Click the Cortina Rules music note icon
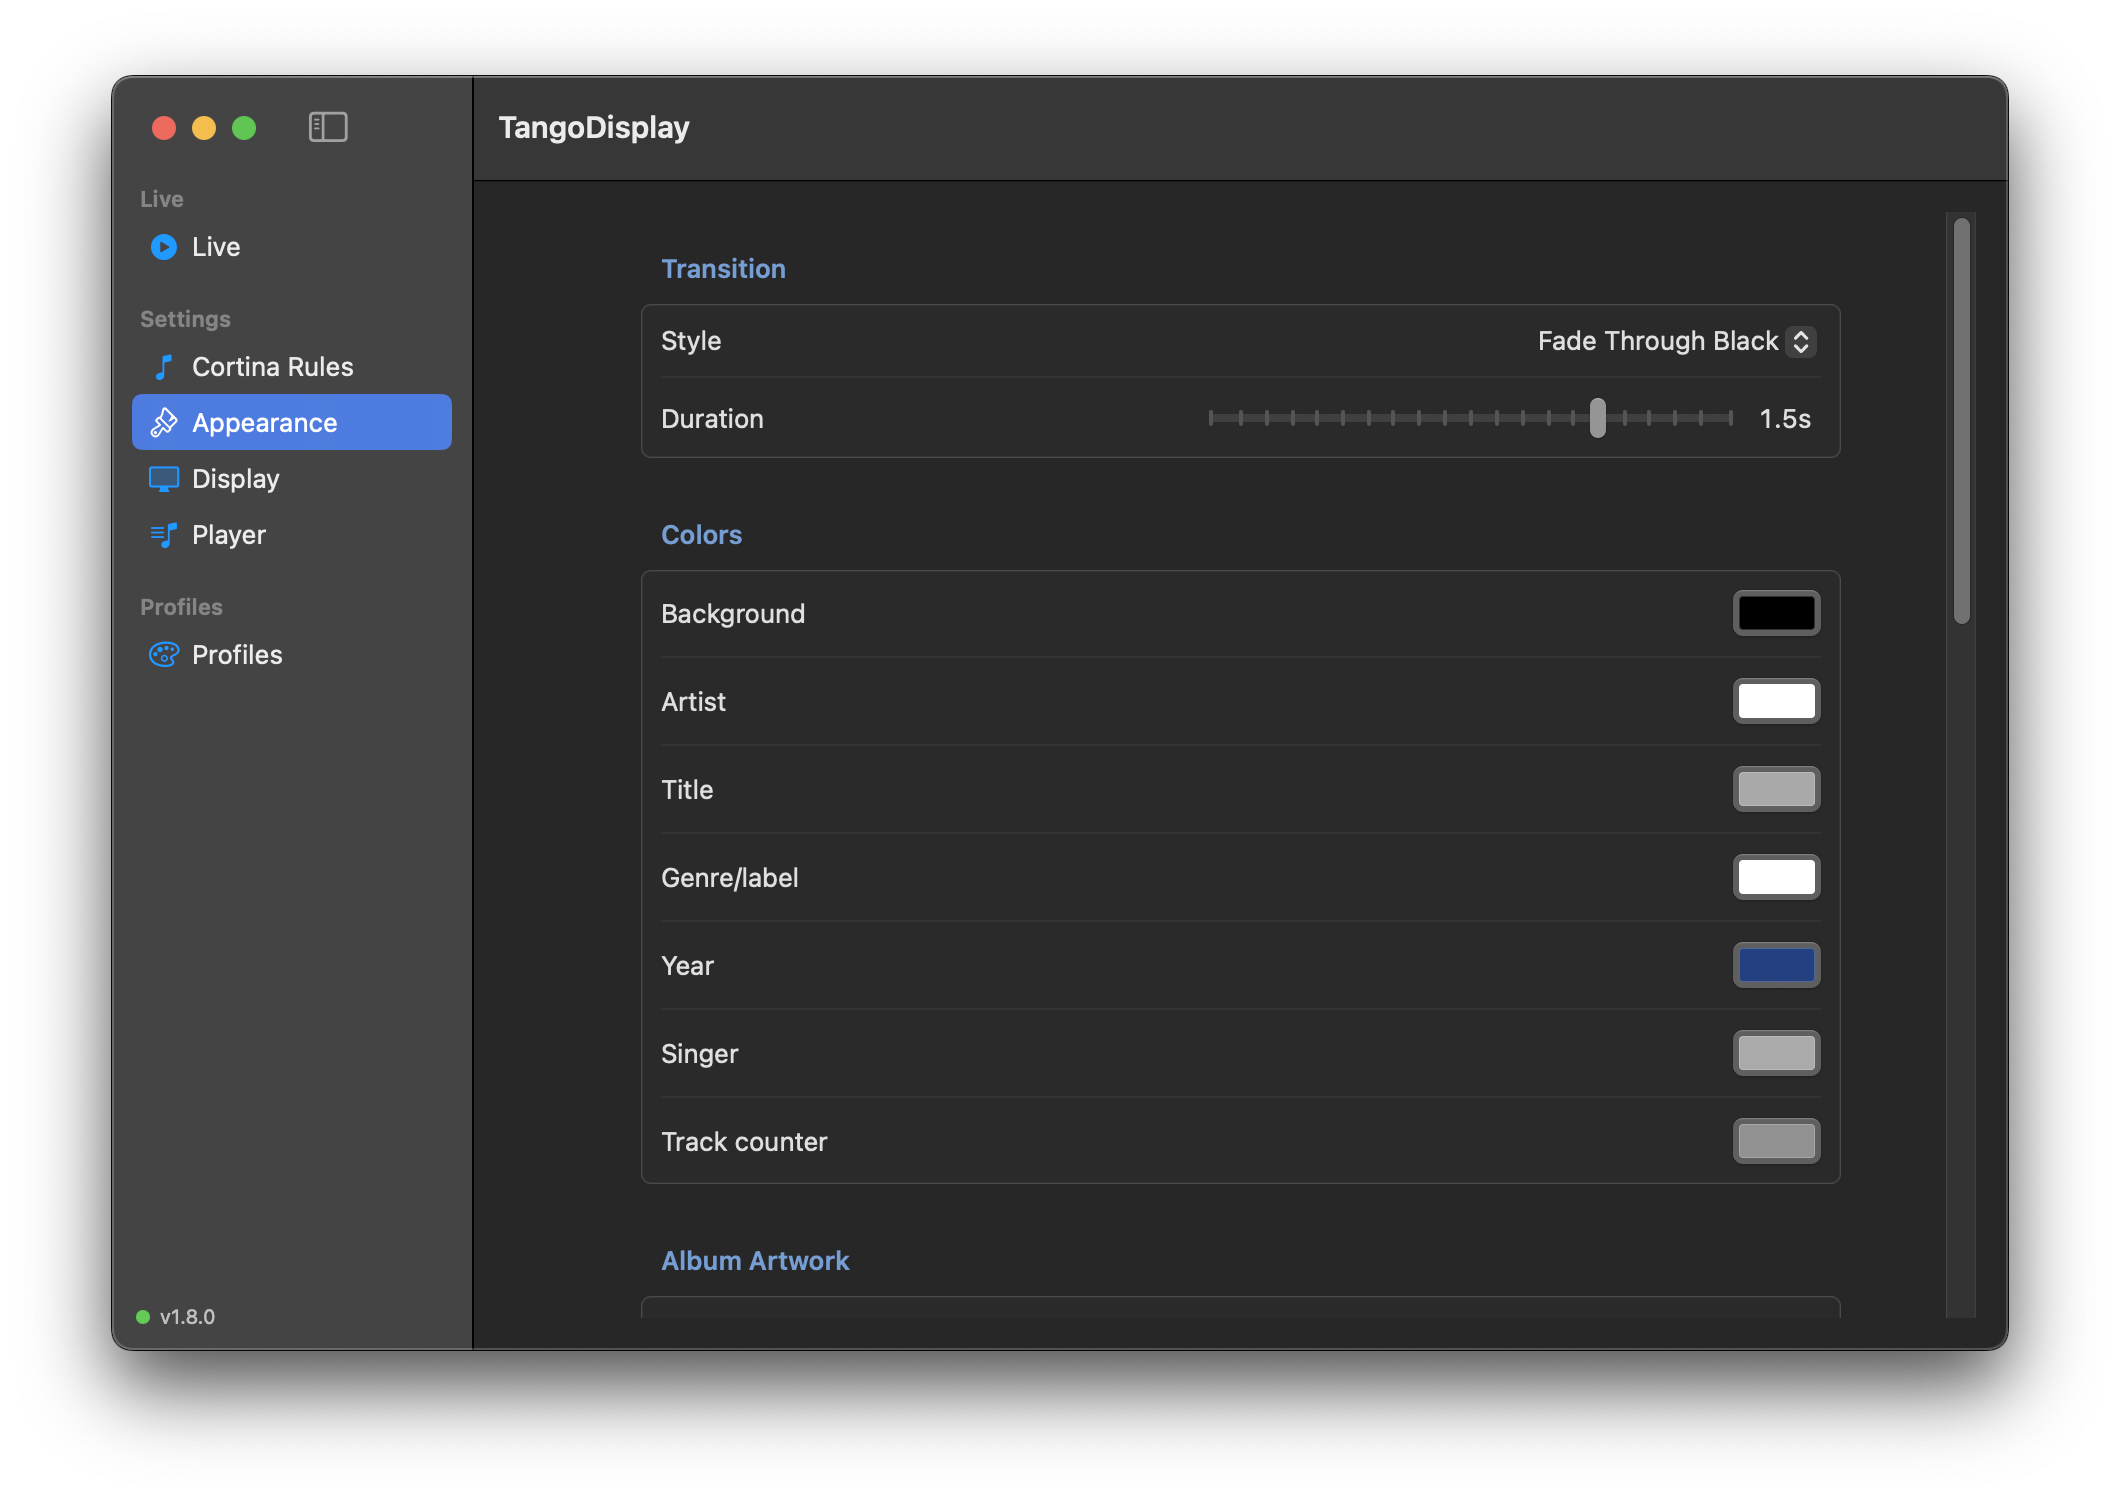Viewport: 2120px width, 1498px height. (164, 367)
